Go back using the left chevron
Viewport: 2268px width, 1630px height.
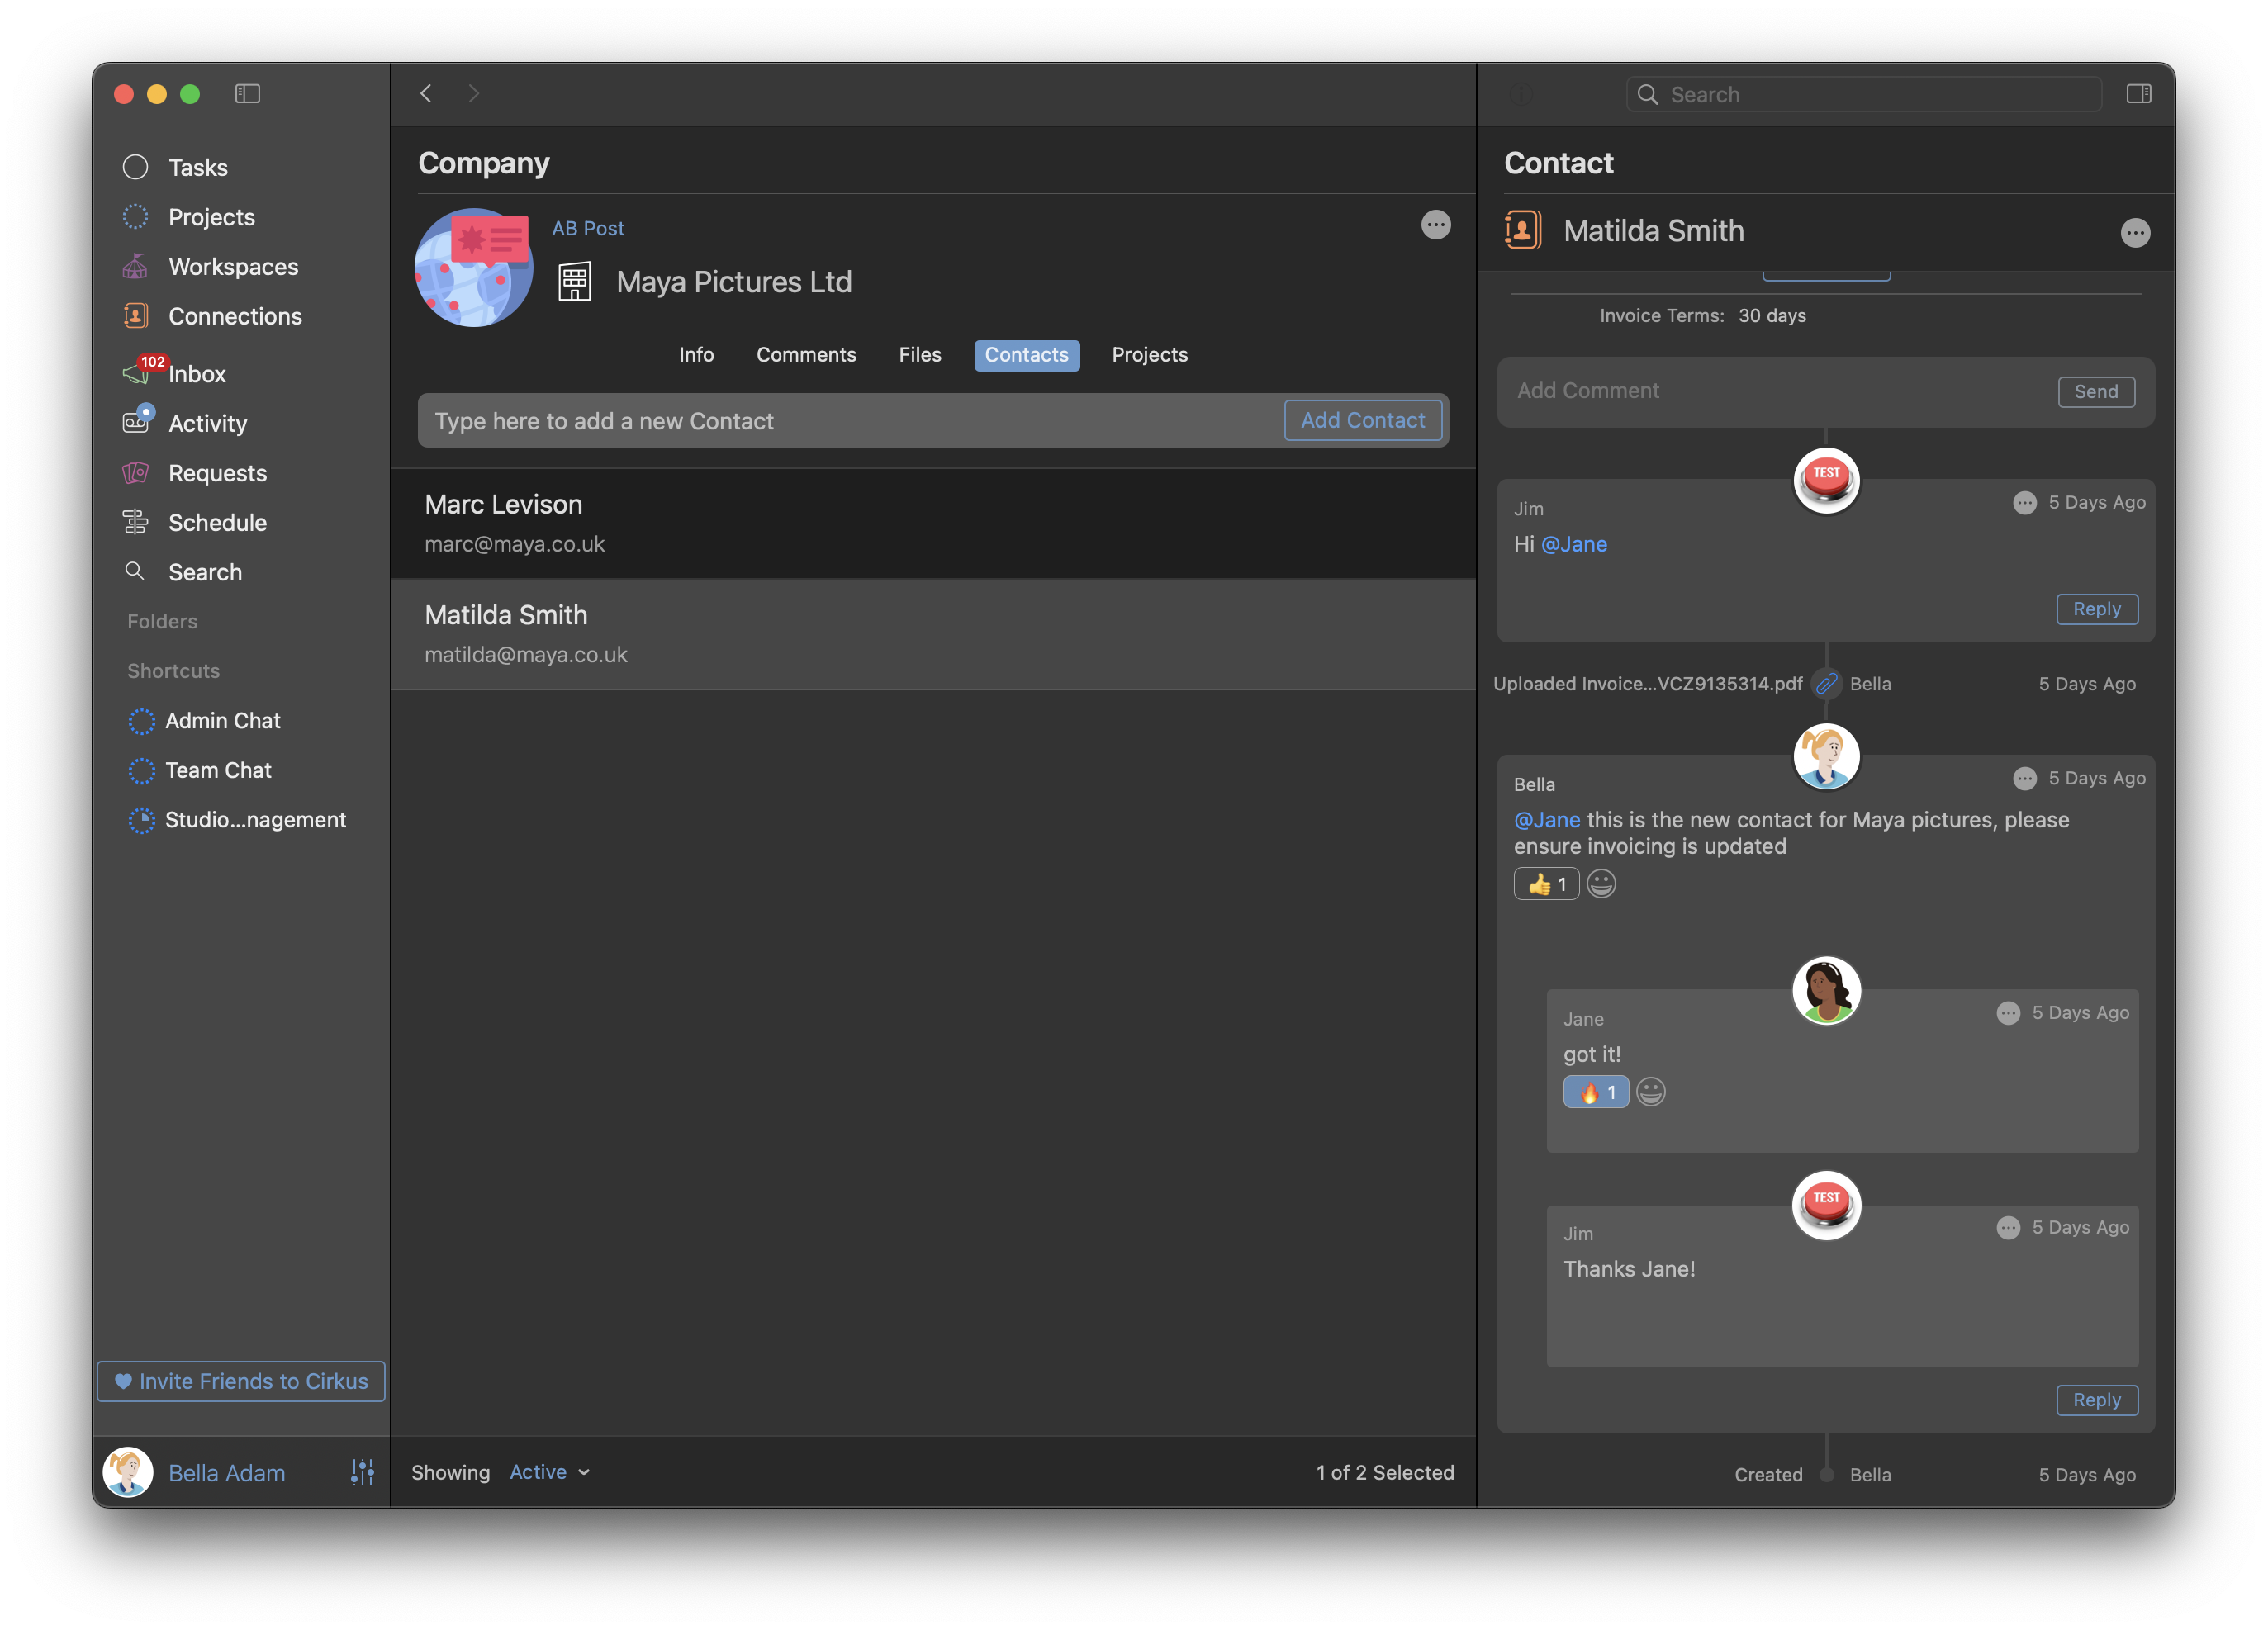426,94
